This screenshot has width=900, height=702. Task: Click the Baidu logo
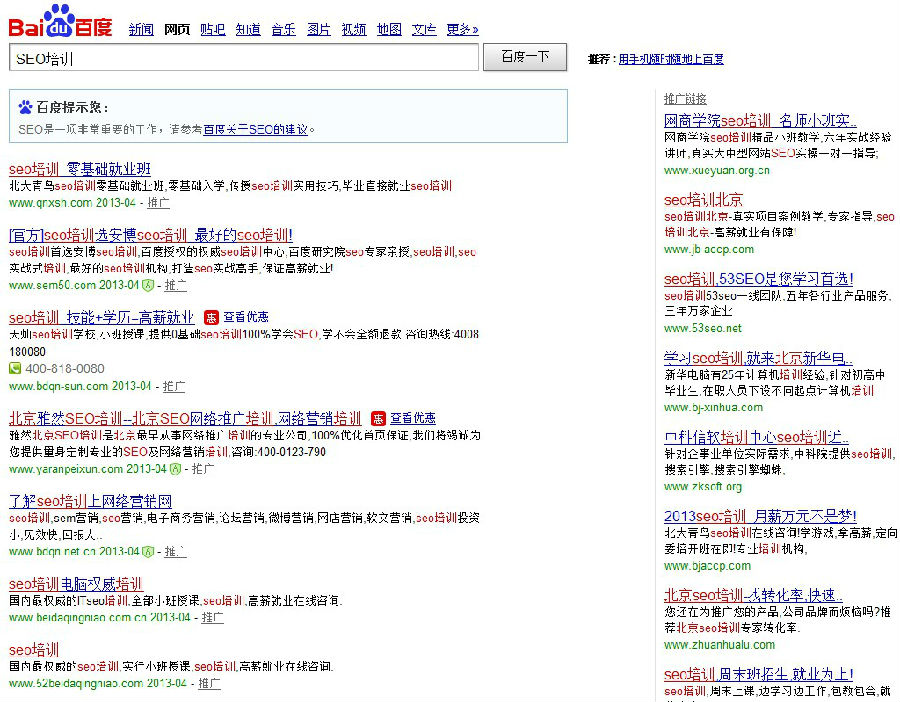point(60,21)
